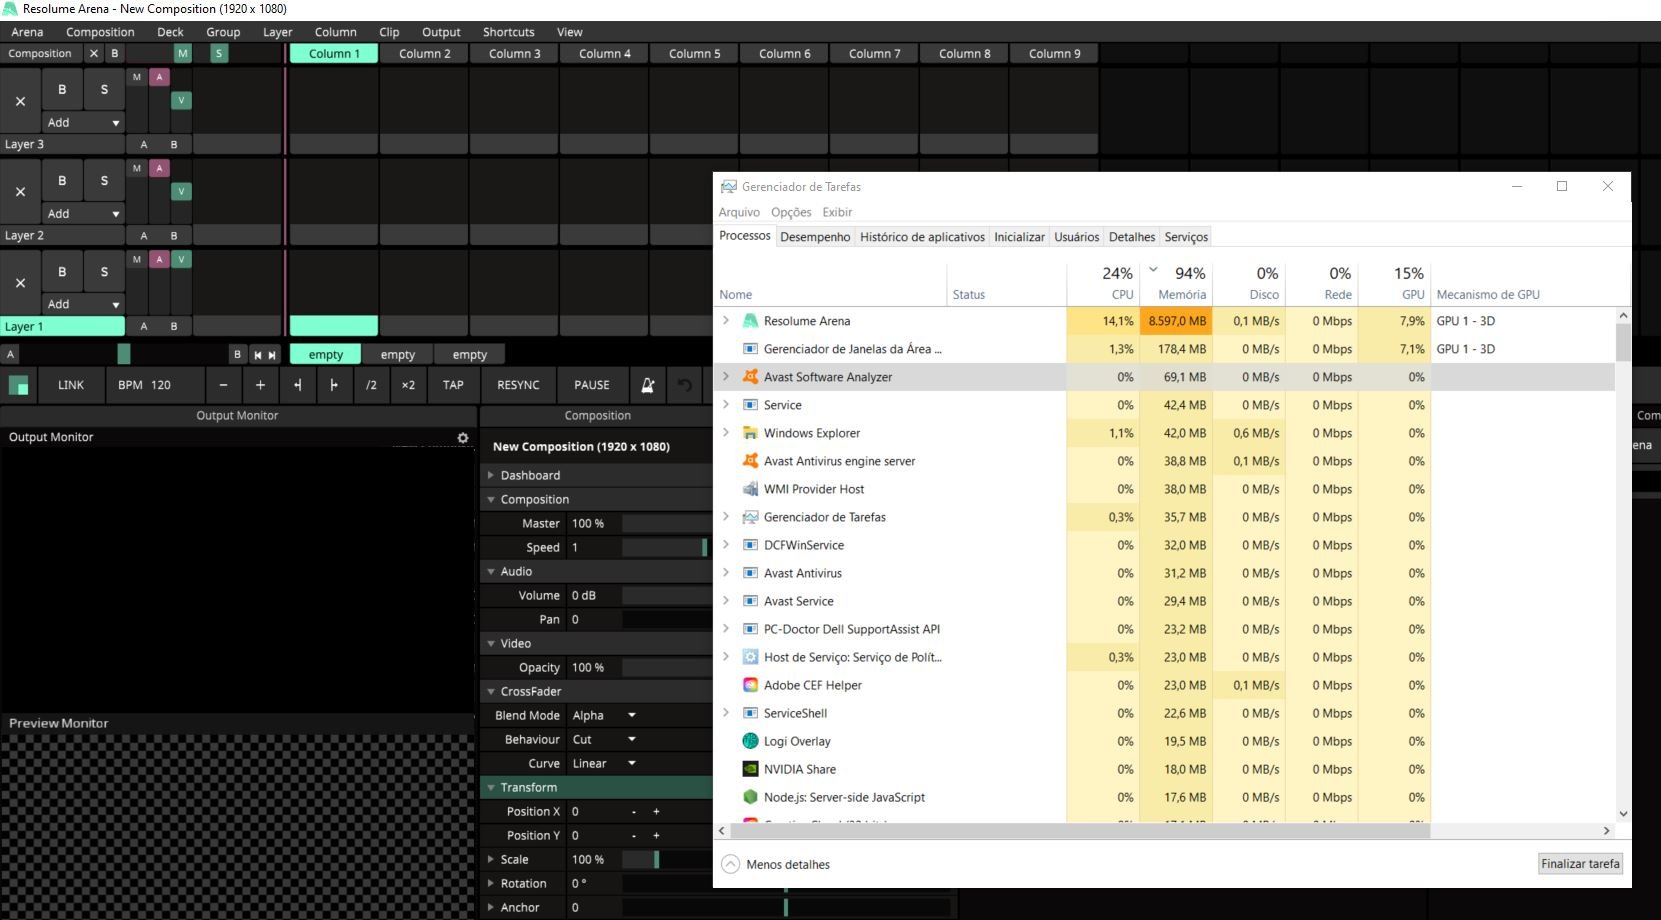Toggle Bypass on Layer 1
Screen dimensions: 1661x920
62,271
